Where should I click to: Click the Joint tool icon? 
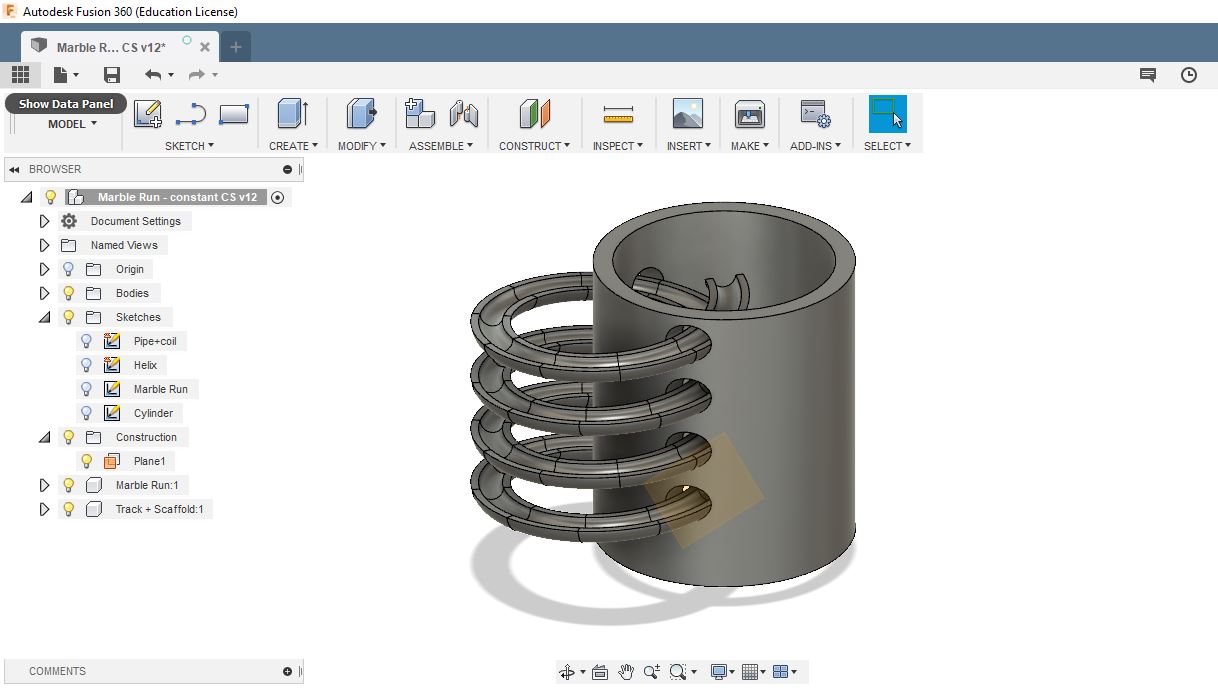(464, 114)
